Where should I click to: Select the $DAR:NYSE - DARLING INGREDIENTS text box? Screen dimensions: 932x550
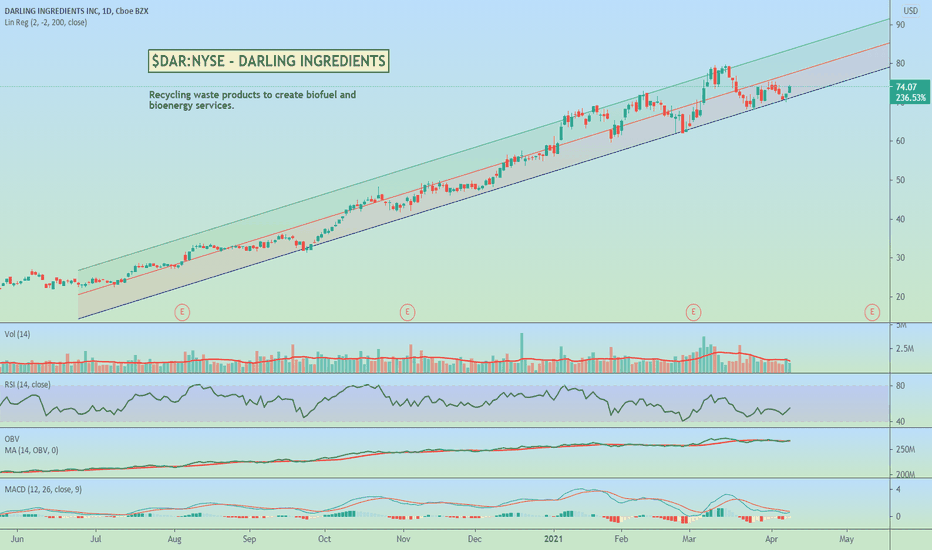click(269, 61)
